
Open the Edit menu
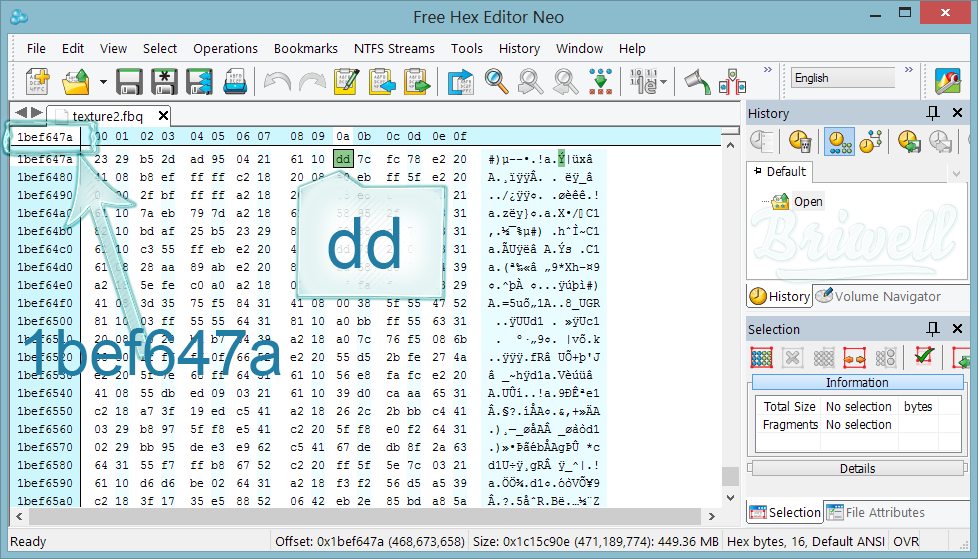click(x=72, y=49)
